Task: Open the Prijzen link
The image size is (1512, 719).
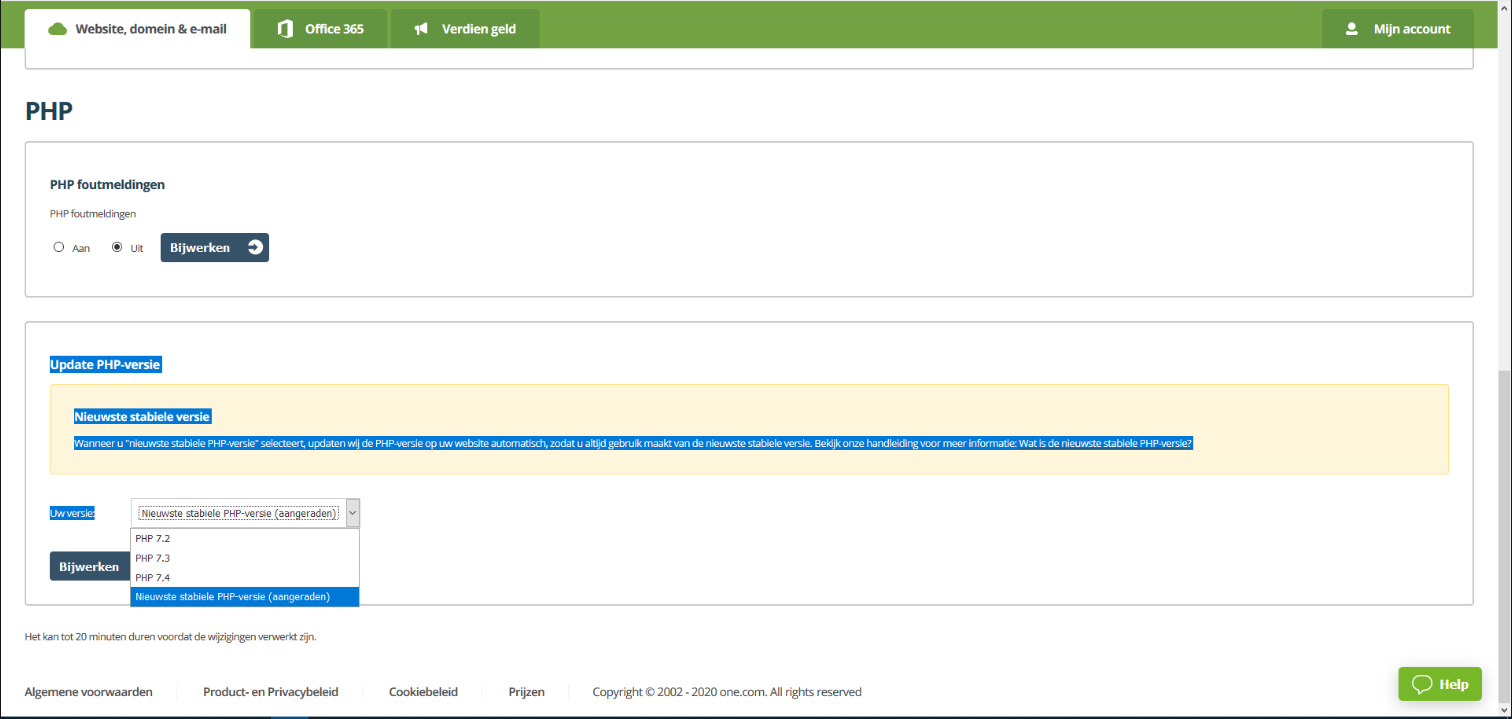Action: 526,692
